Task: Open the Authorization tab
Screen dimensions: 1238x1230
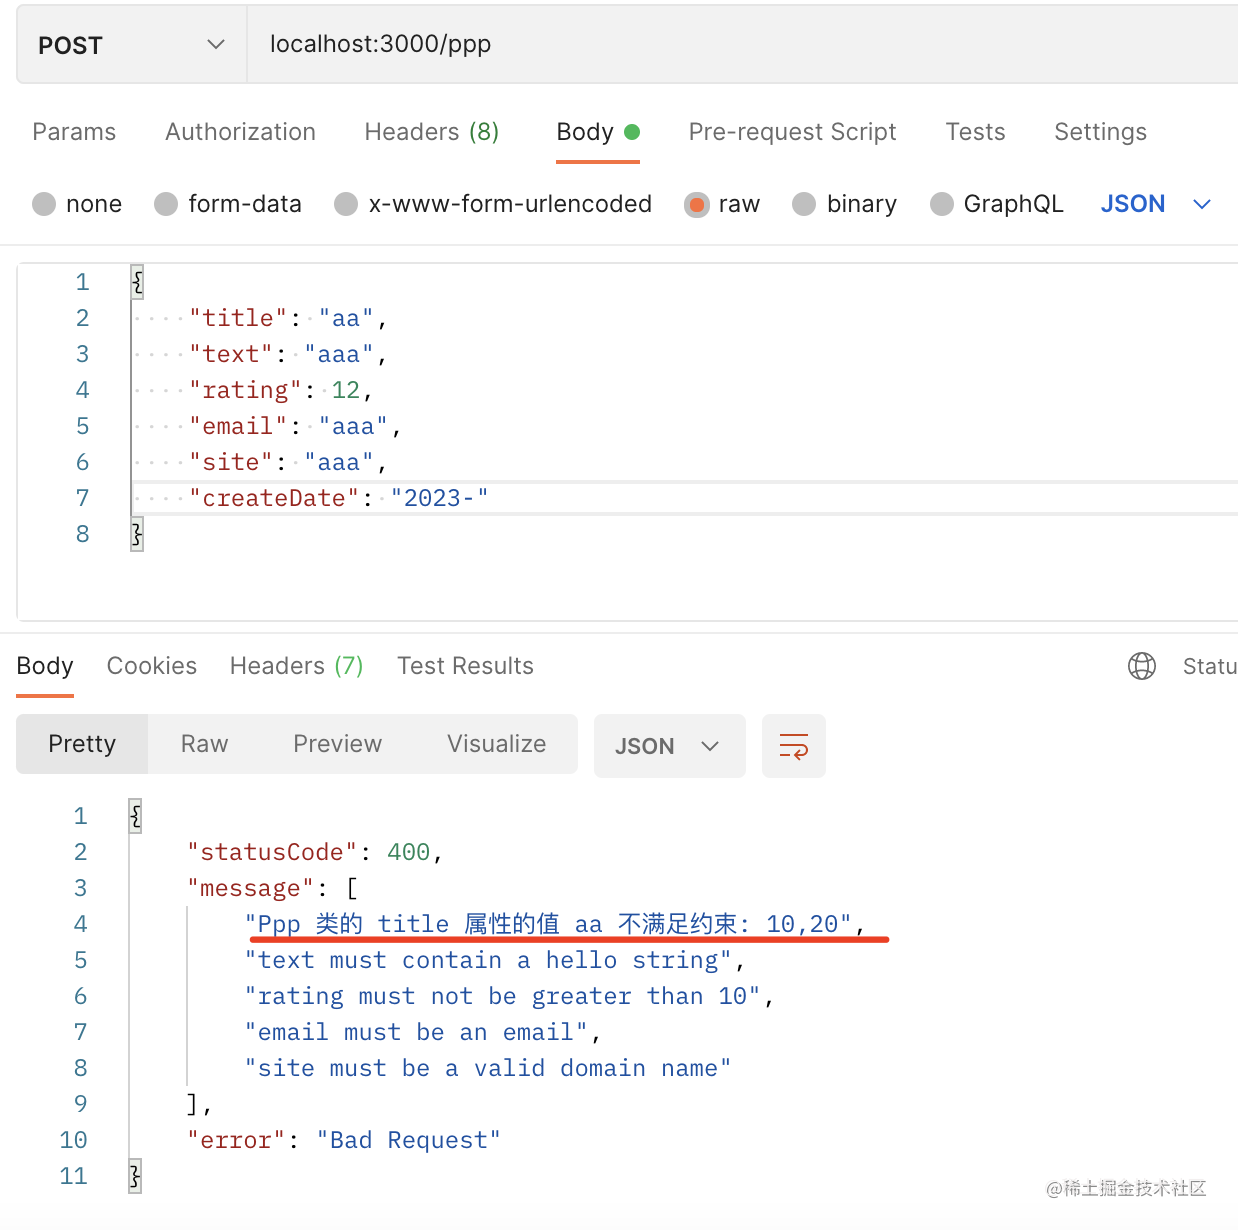Action: point(240,132)
